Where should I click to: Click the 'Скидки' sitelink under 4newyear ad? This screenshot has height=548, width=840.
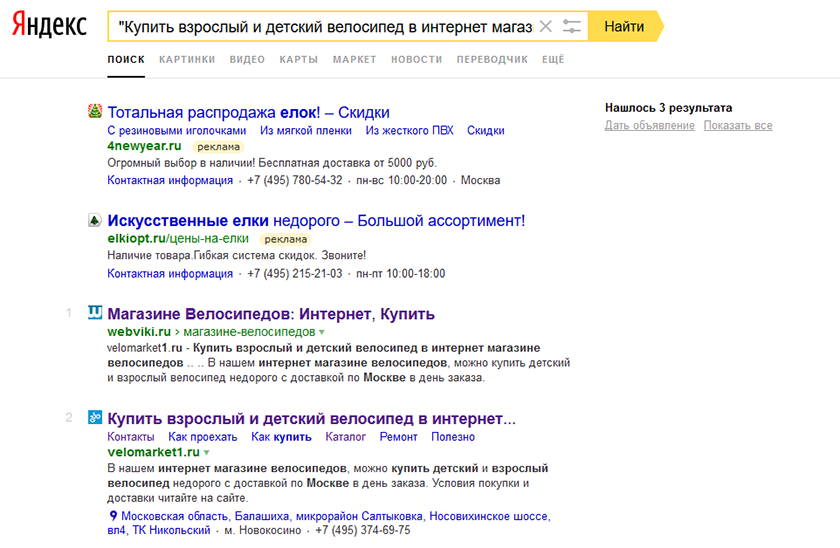pos(485,131)
